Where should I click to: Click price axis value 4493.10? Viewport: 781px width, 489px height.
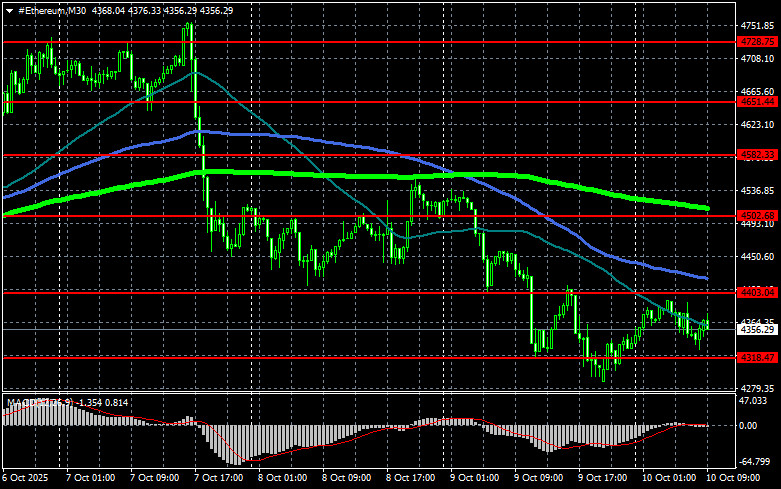(x=757, y=224)
